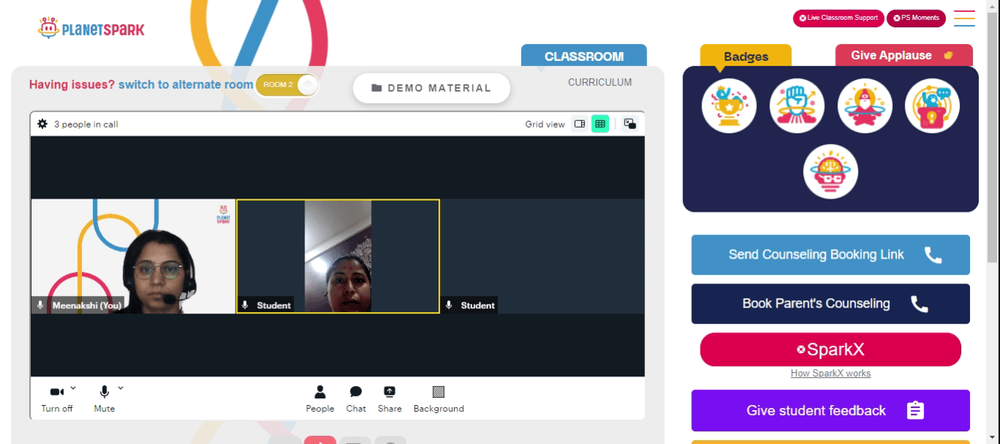Screen dimensions: 1000x444
Task: Award the trophy badge
Action: click(729, 106)
